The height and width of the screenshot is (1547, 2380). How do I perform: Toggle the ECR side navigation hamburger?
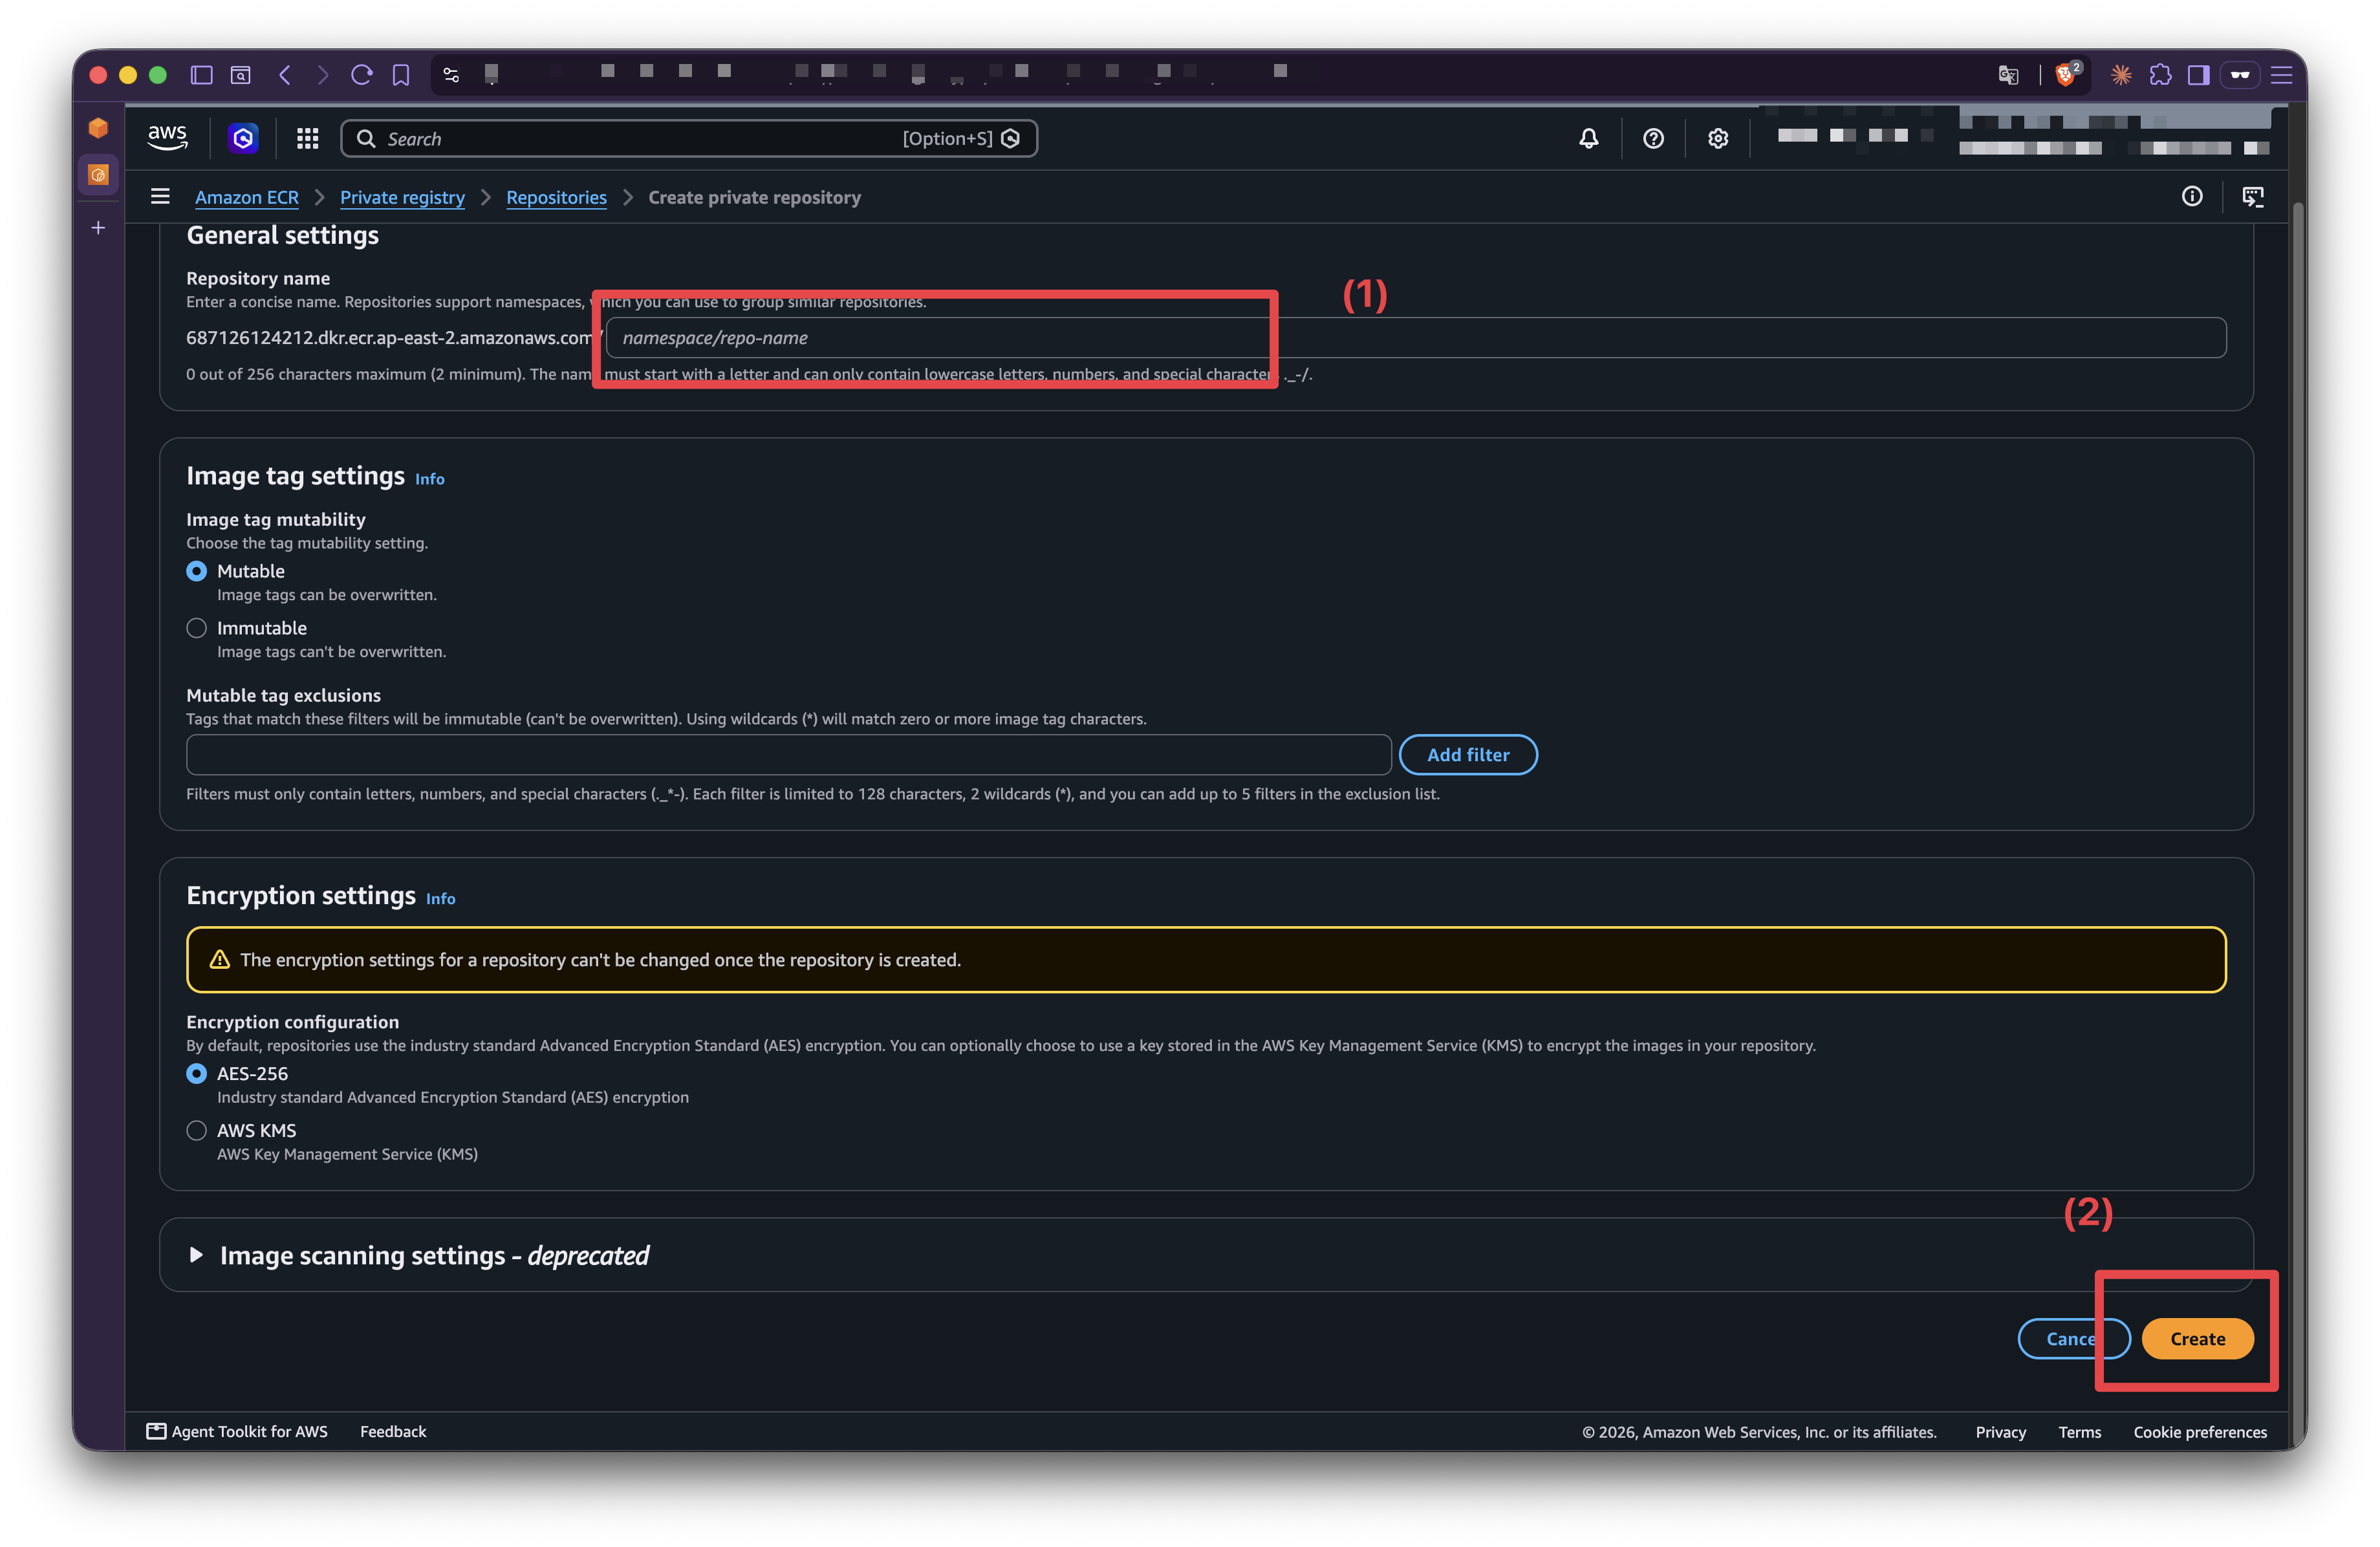point(160,197)
